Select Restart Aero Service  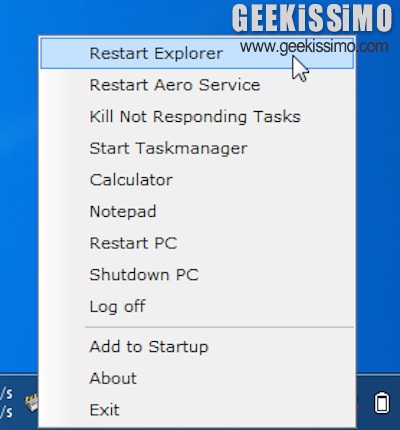coord(197,85)
